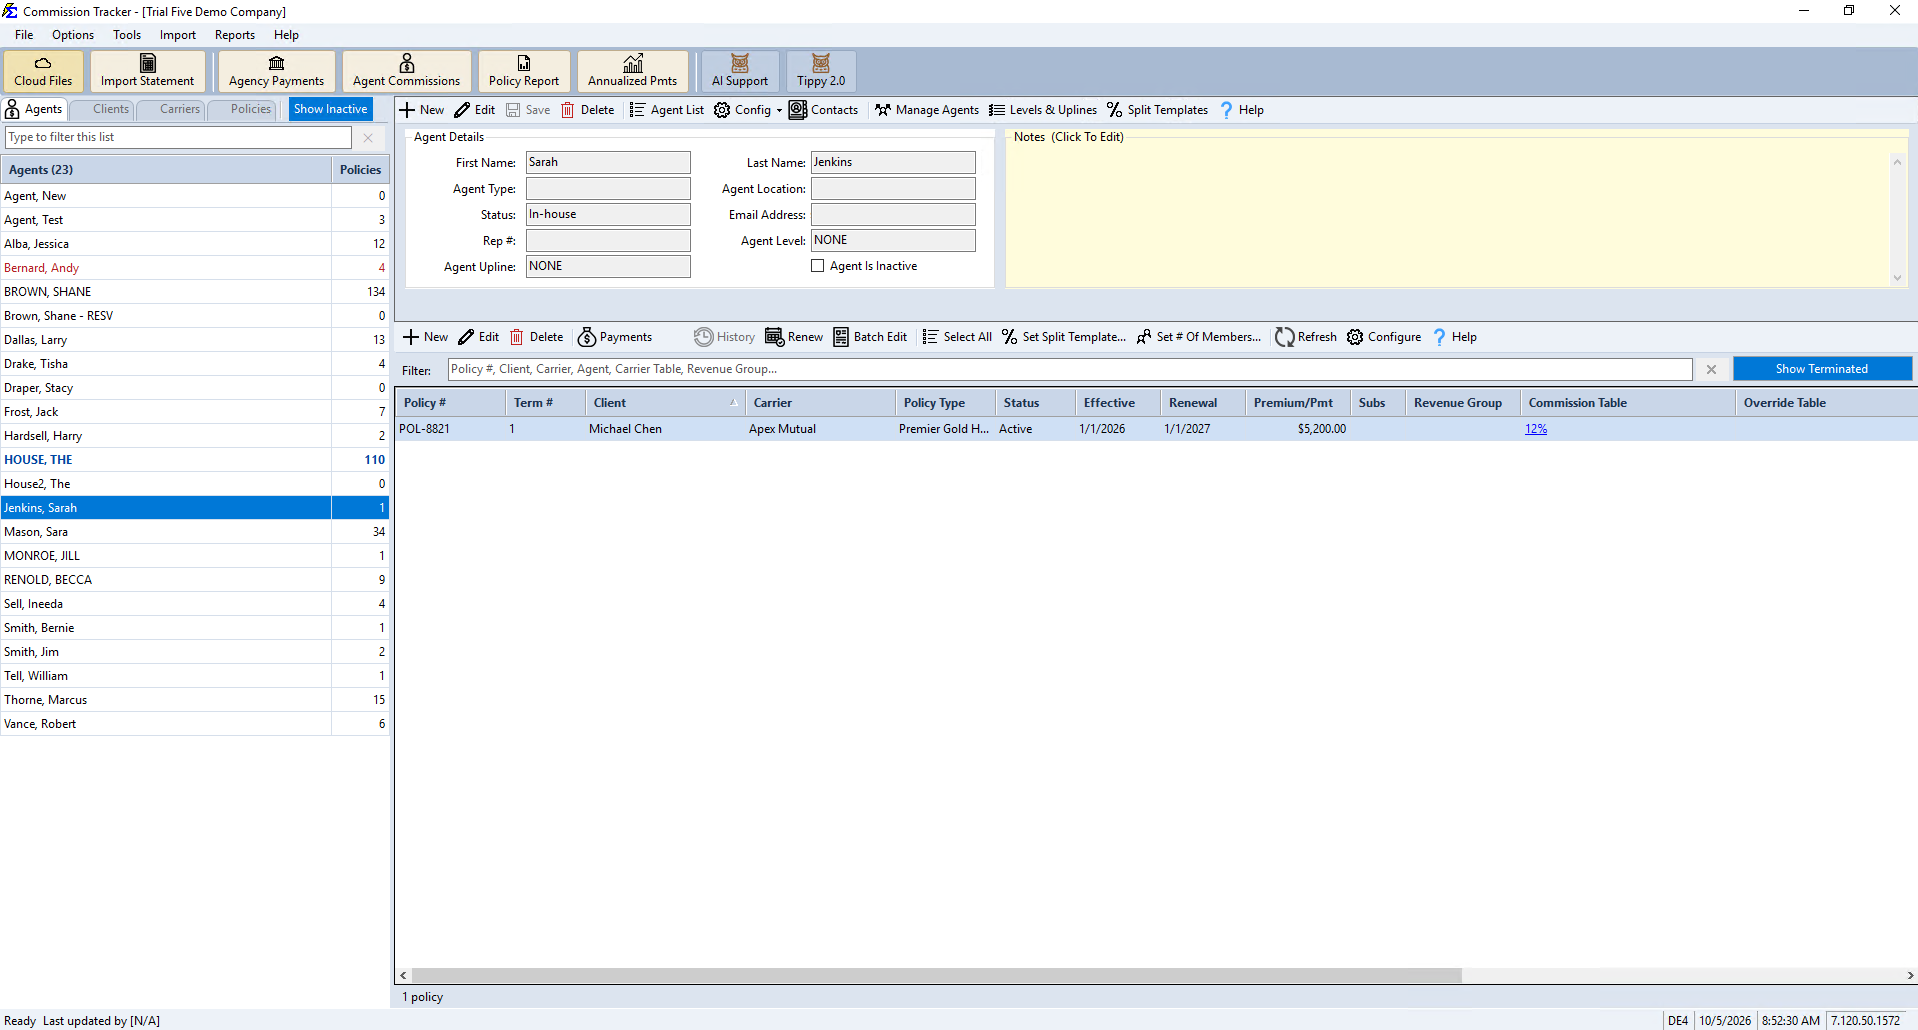Screen dimensions: 1918x1030
Task: Click the policy Filter input field
Action: click(1070, 369)
